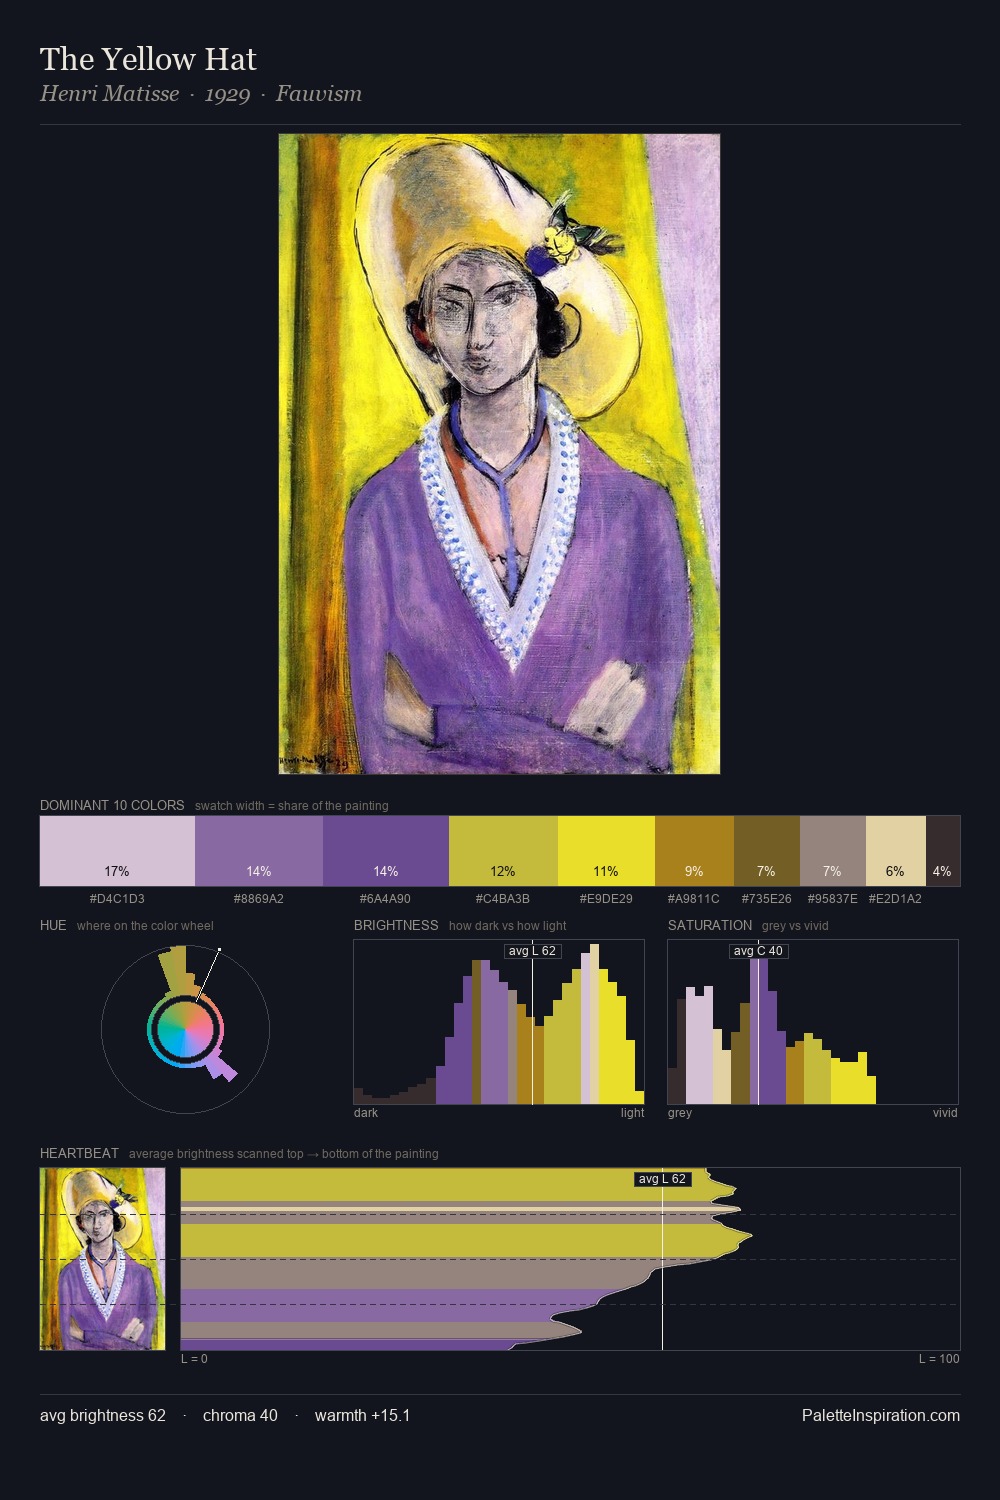
Task: Click hex code #95837E text
Action: coord(833,898)
